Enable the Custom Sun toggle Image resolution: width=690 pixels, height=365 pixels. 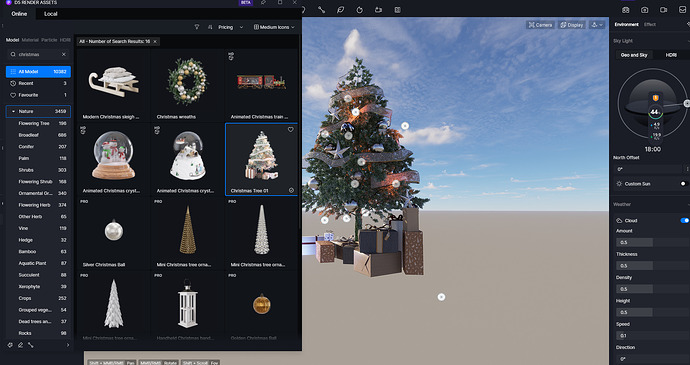tap(683, 184)
